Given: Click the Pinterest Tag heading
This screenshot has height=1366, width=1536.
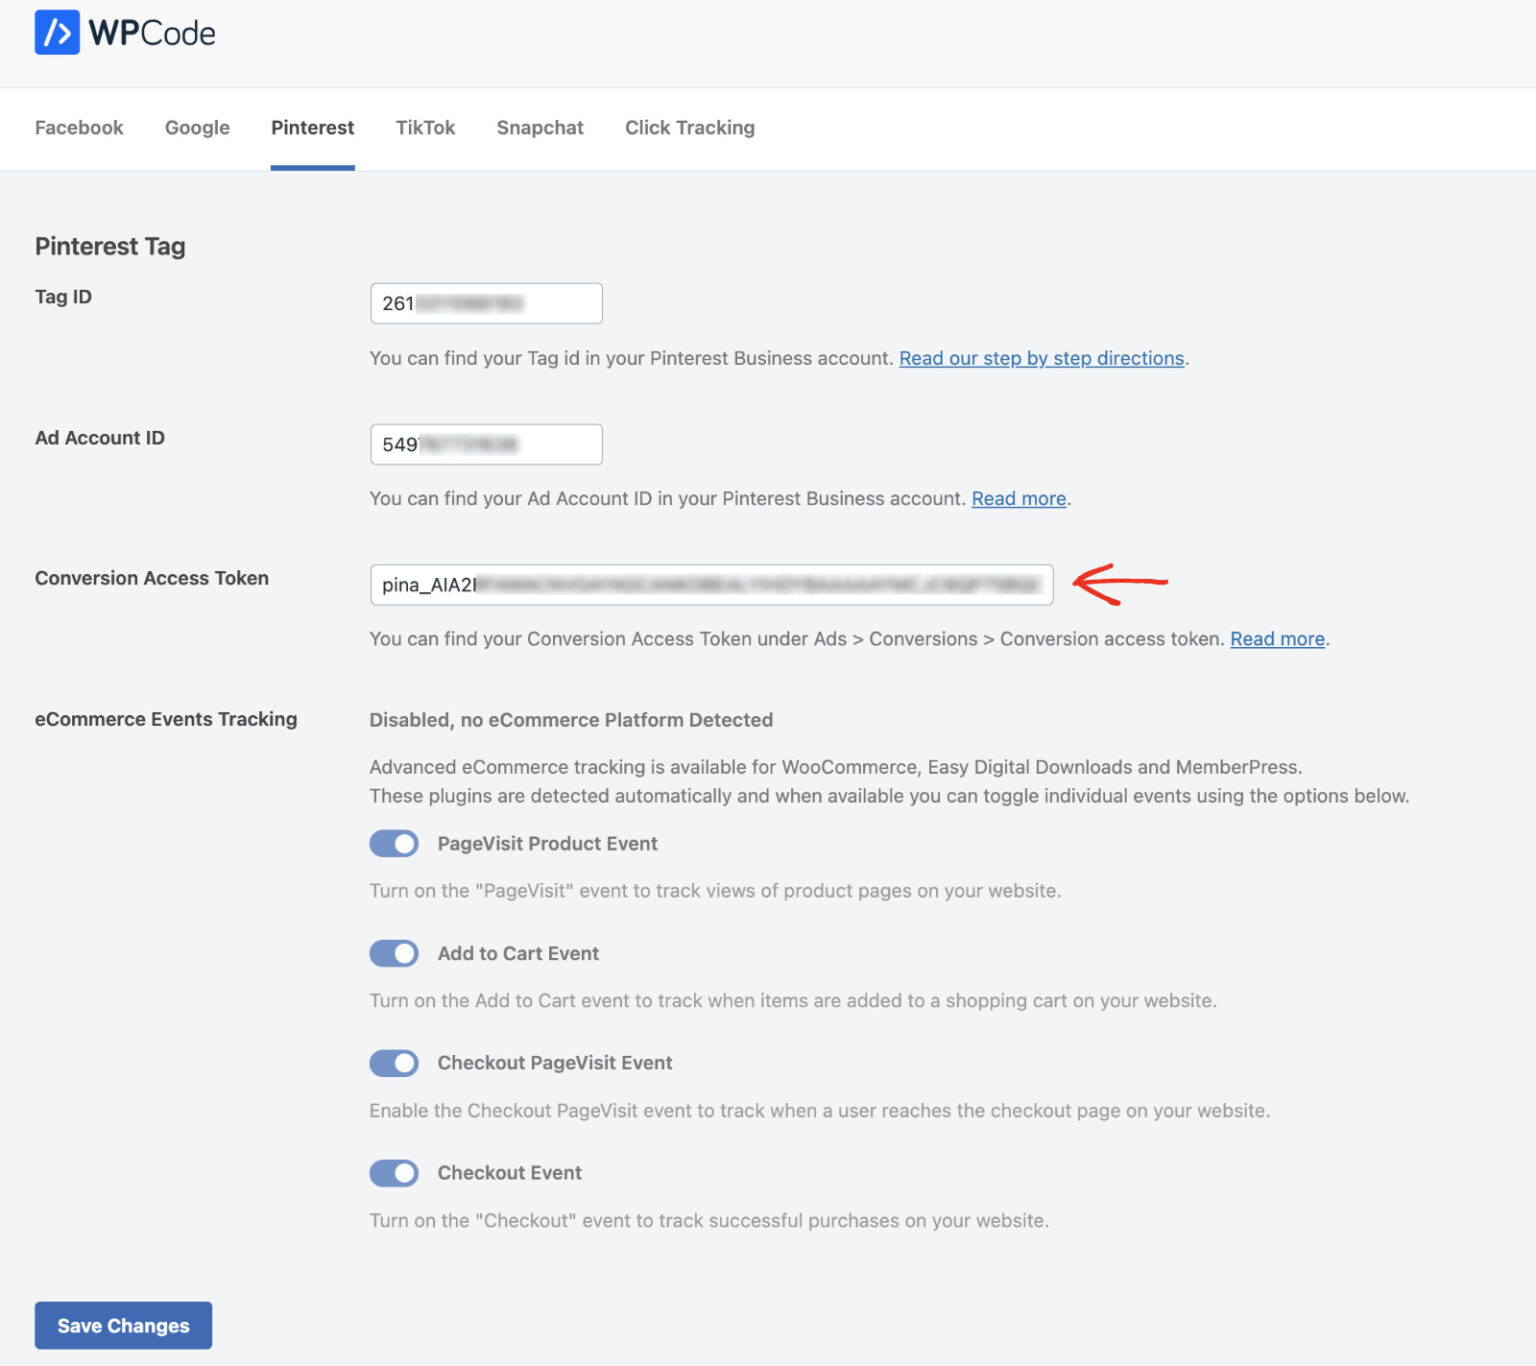Looking at the screenshot, I should click(x=110, y=246).
